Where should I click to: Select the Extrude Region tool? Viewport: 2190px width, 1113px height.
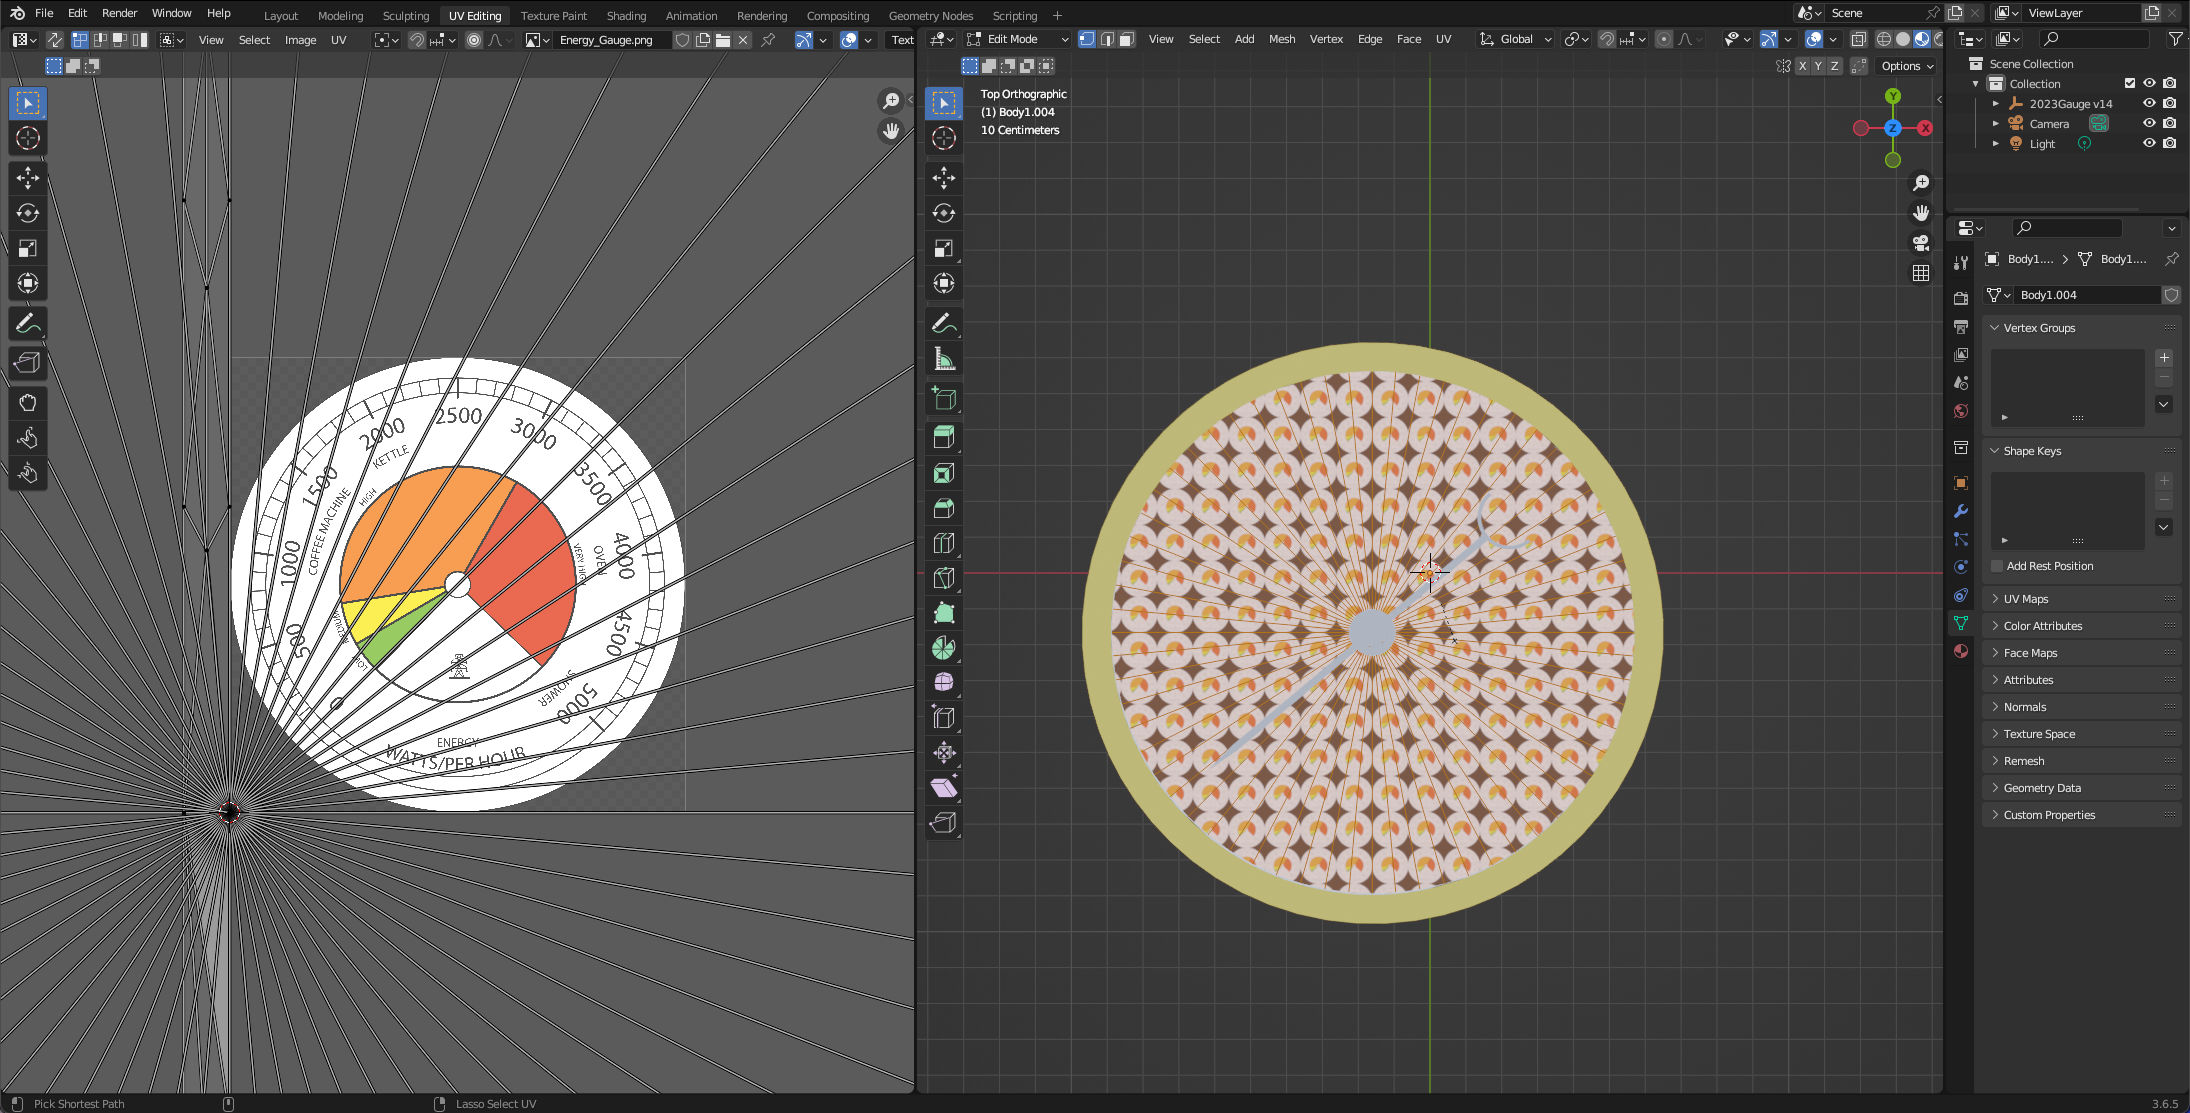[943, 436]
